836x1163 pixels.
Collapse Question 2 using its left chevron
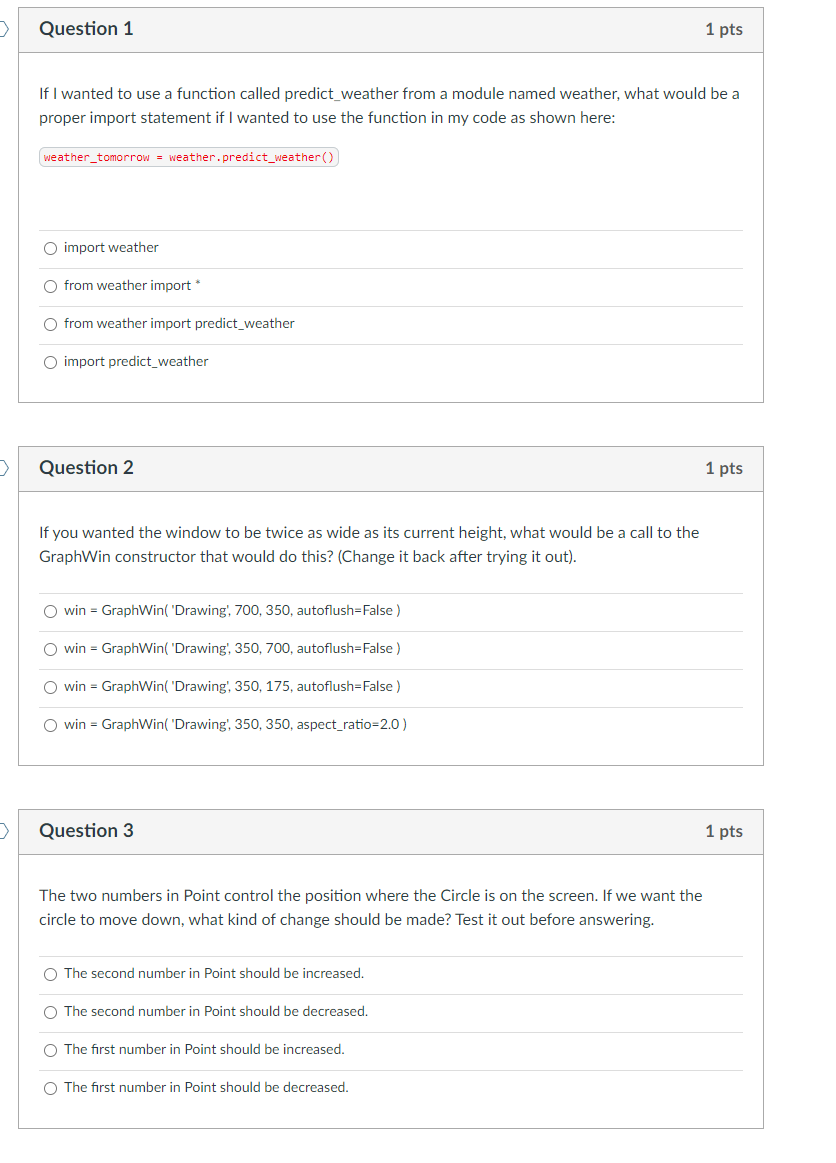tap(2, 468)
